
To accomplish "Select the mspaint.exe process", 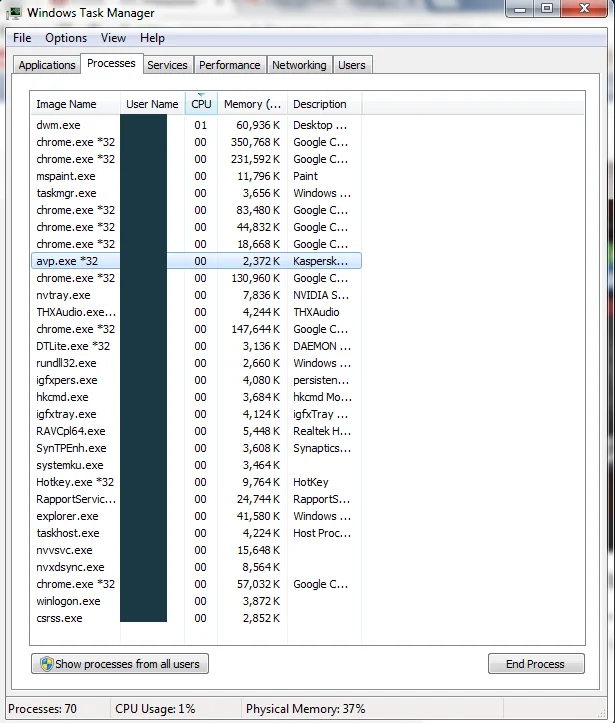I will coord(196,176).
